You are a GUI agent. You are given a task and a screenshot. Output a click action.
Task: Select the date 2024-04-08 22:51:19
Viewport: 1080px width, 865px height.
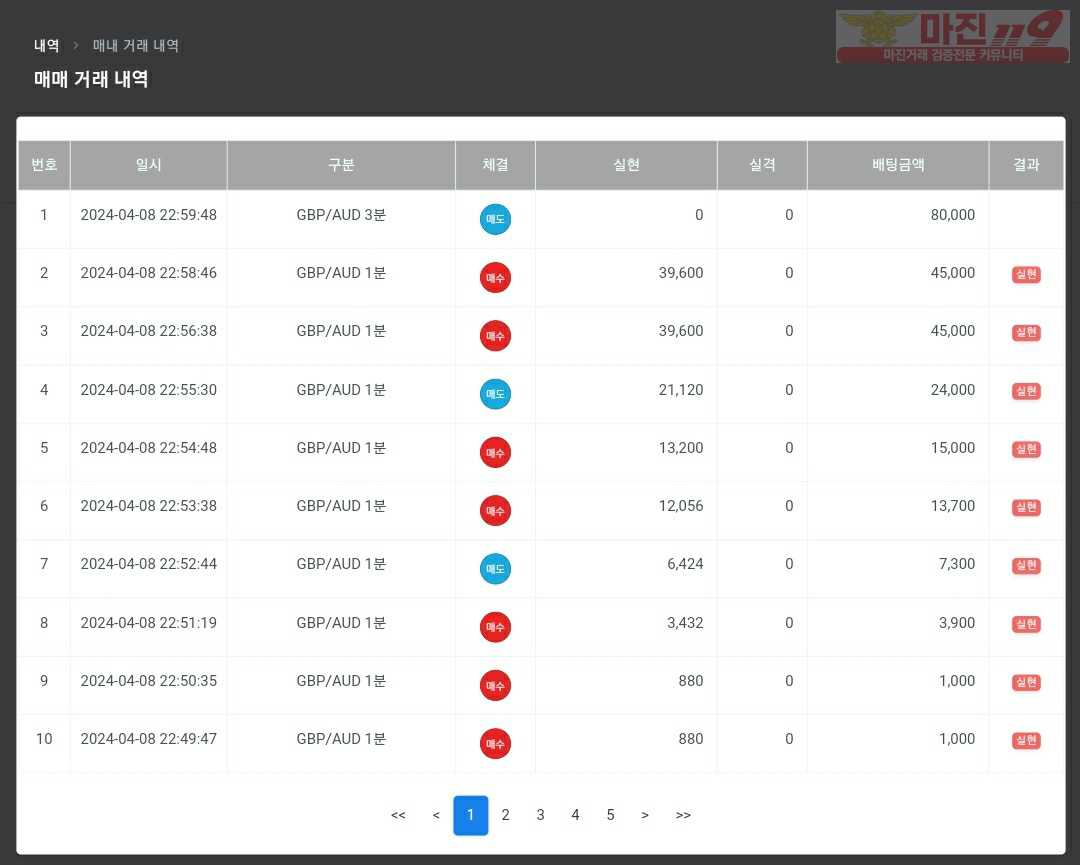(149, 623)
